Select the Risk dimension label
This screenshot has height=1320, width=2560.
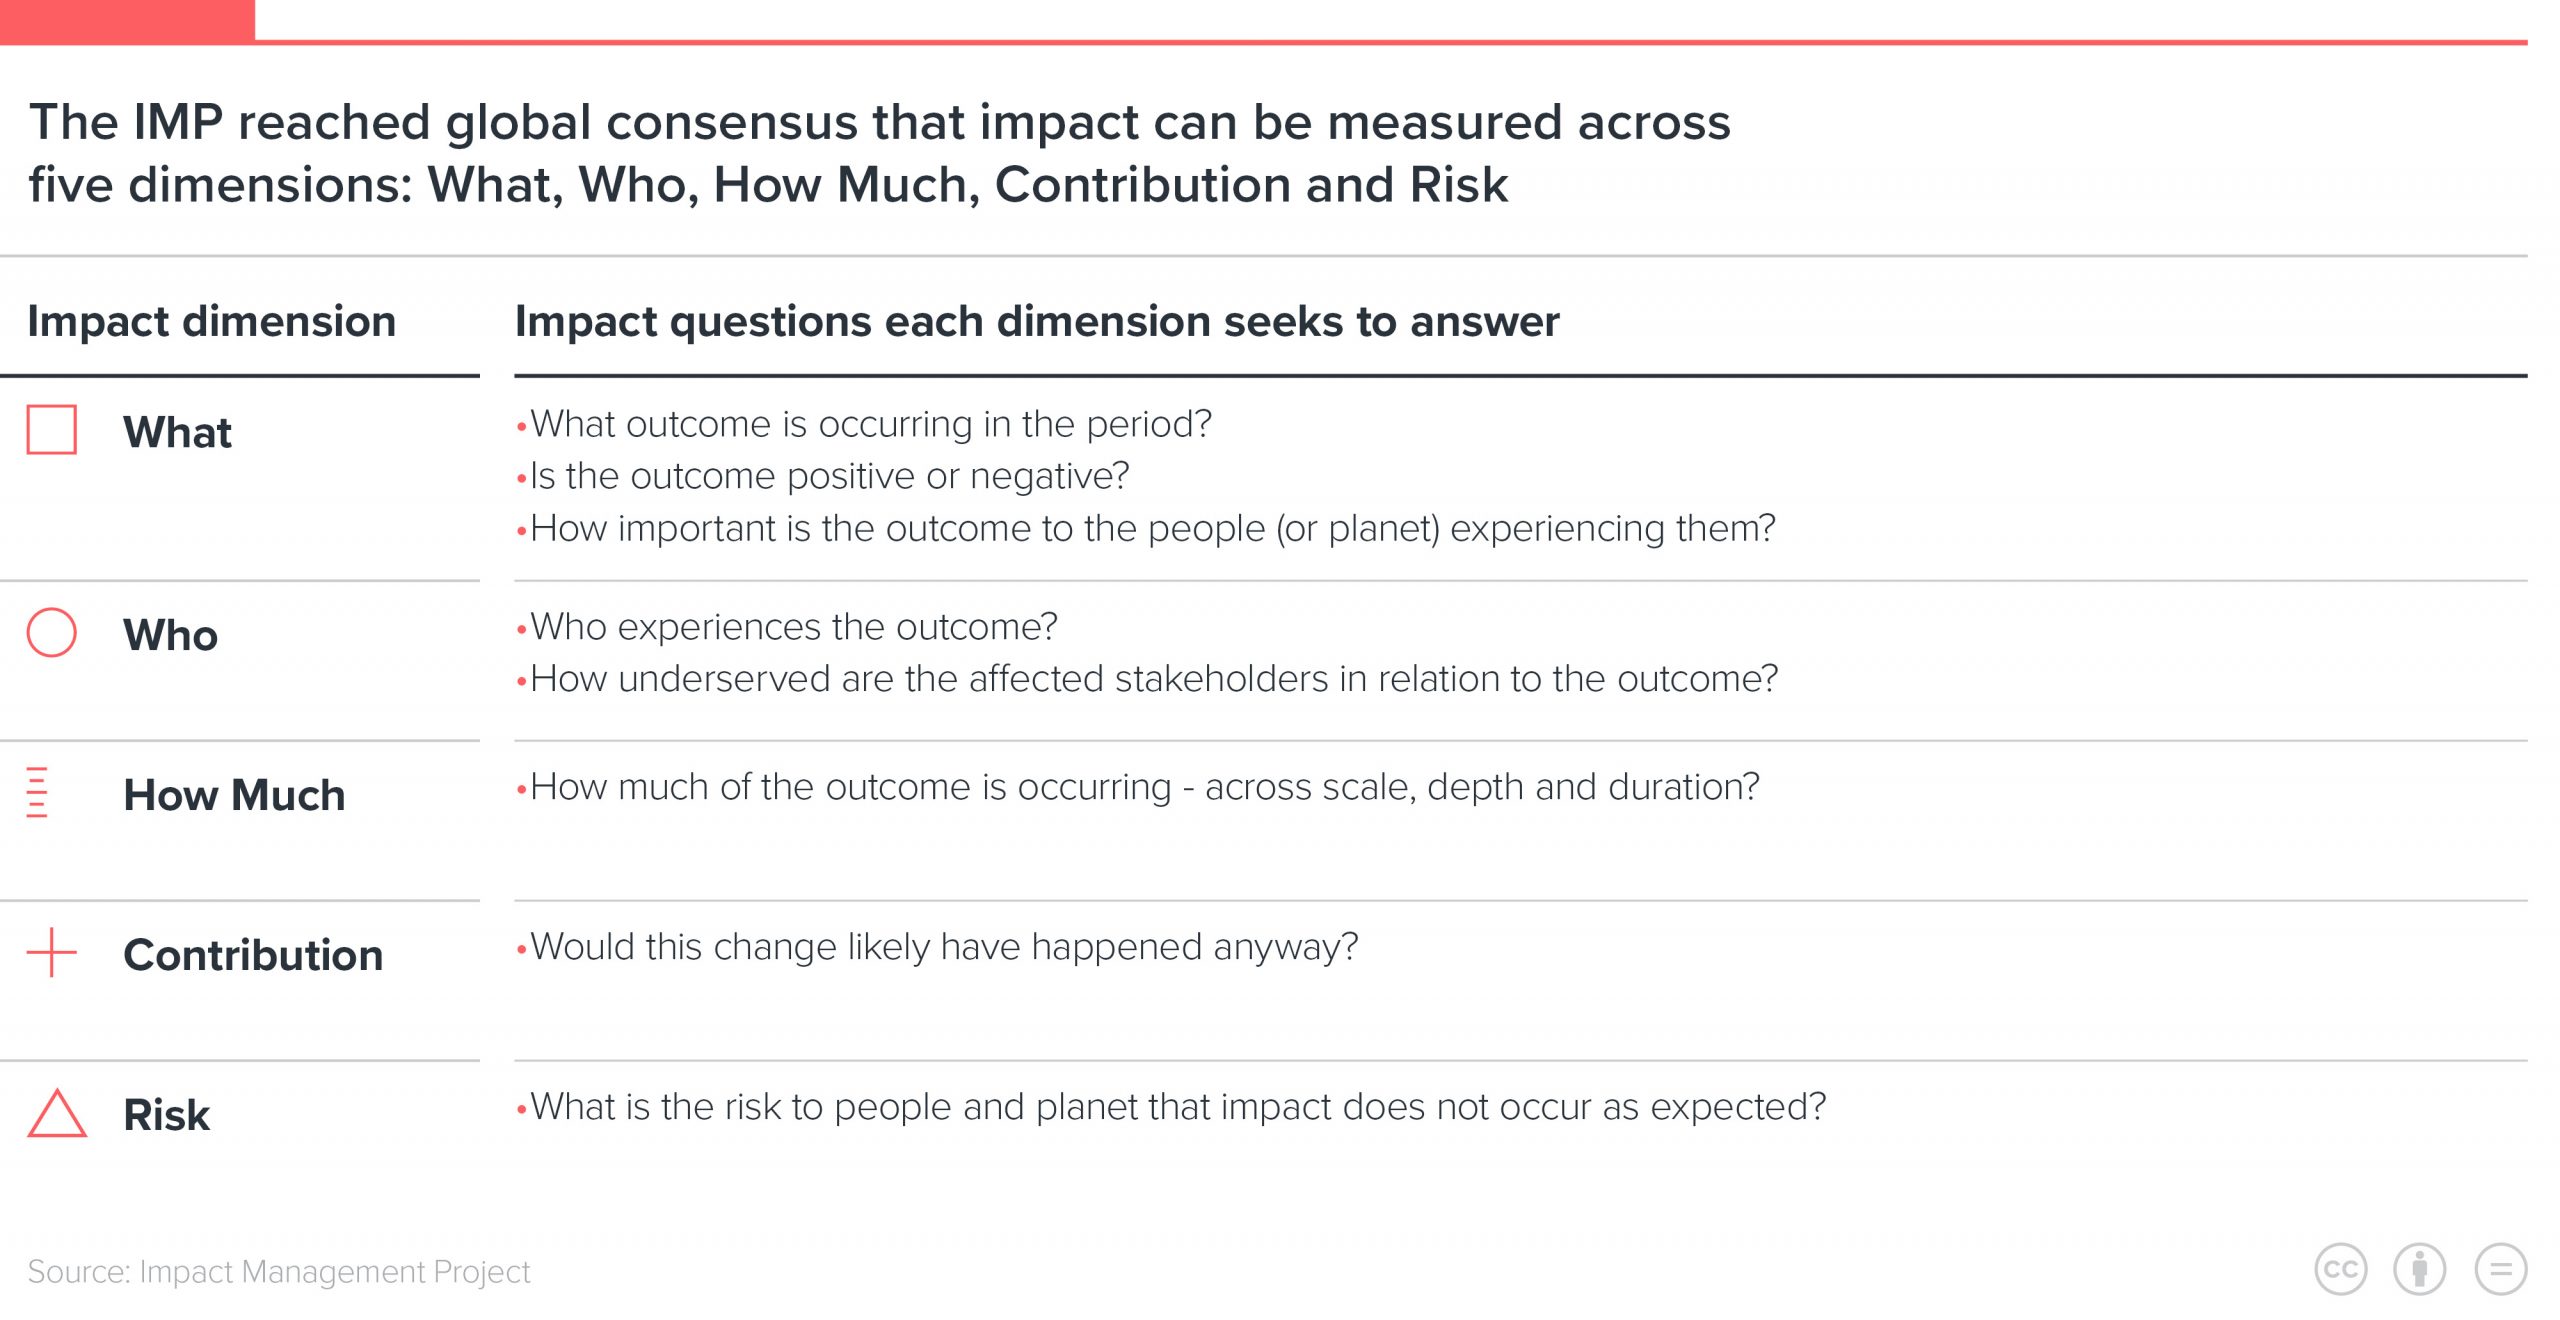pyautogui.click(x=167, y=1115)
